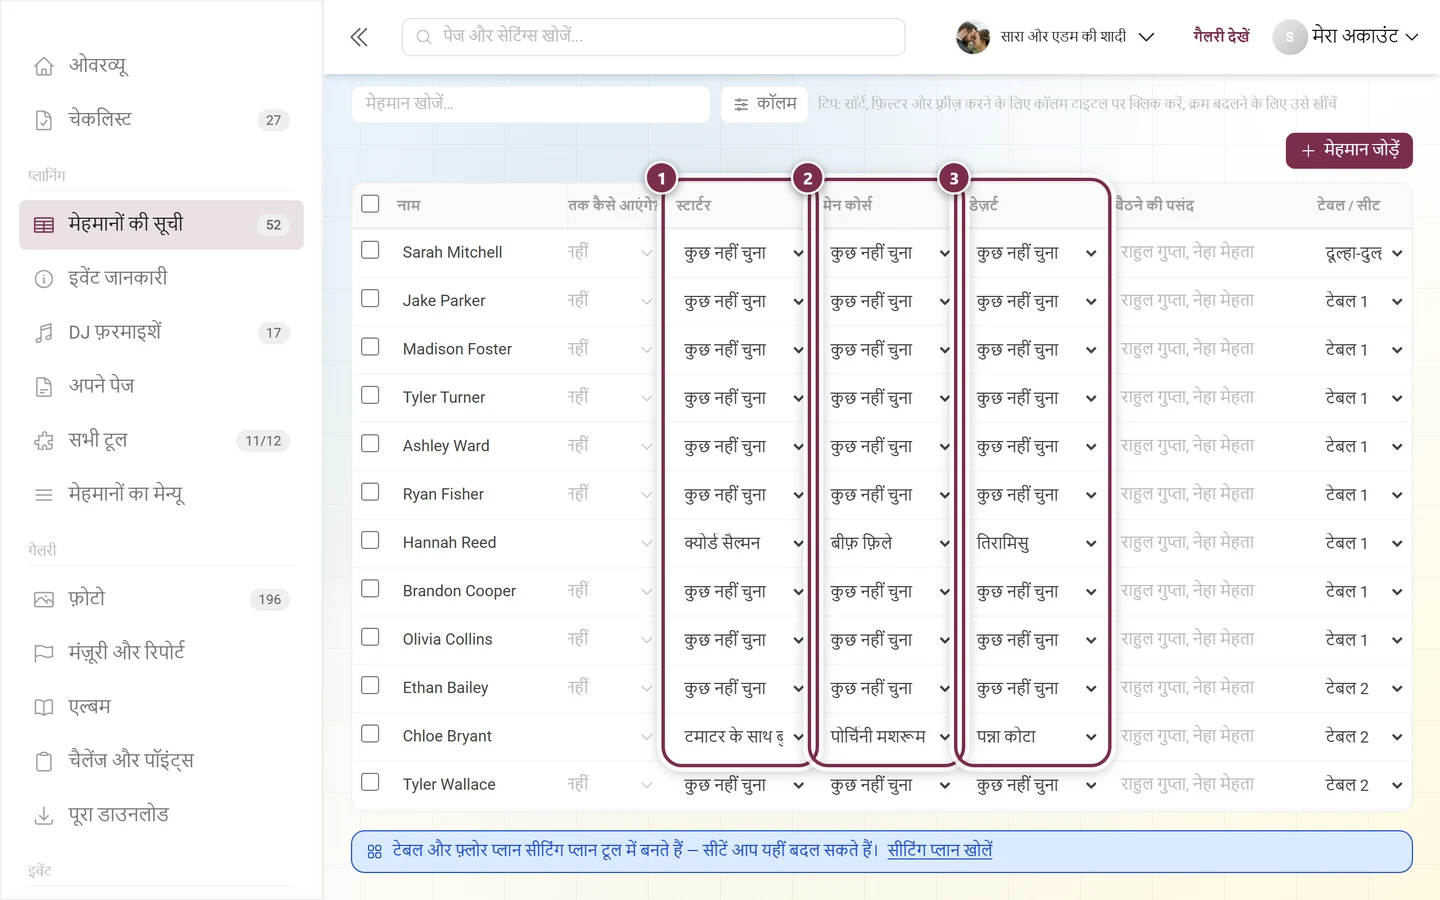Open Chloe Bryant's पन्ना कोटा dessert dropdown

click(1036, 737)
